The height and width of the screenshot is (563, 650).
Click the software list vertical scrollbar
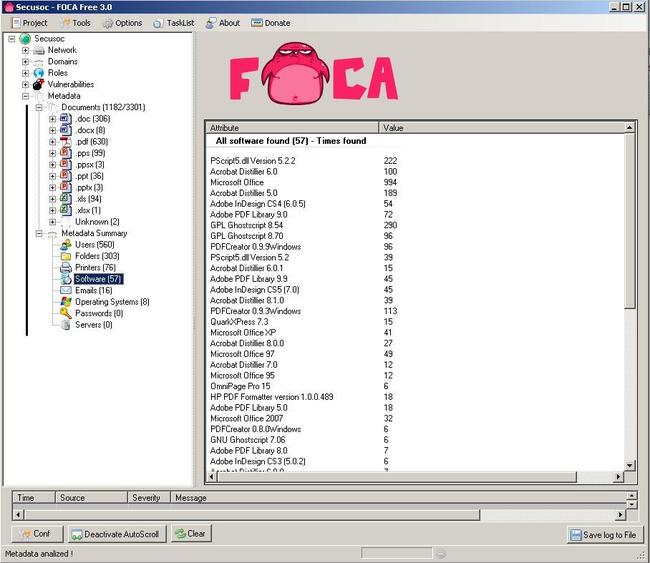point(629,250)
